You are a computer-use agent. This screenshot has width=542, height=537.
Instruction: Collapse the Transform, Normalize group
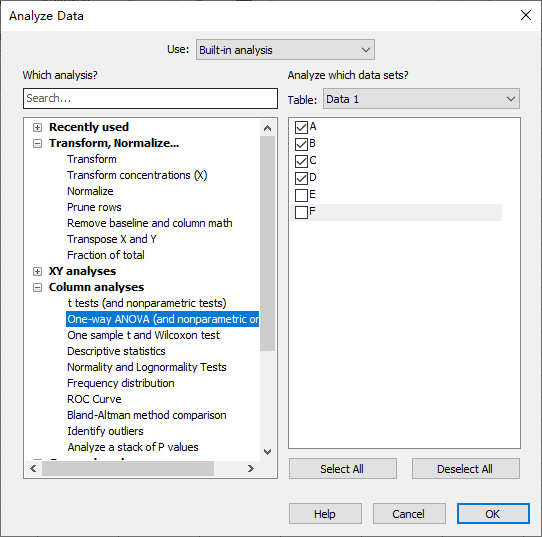(37, 143)
